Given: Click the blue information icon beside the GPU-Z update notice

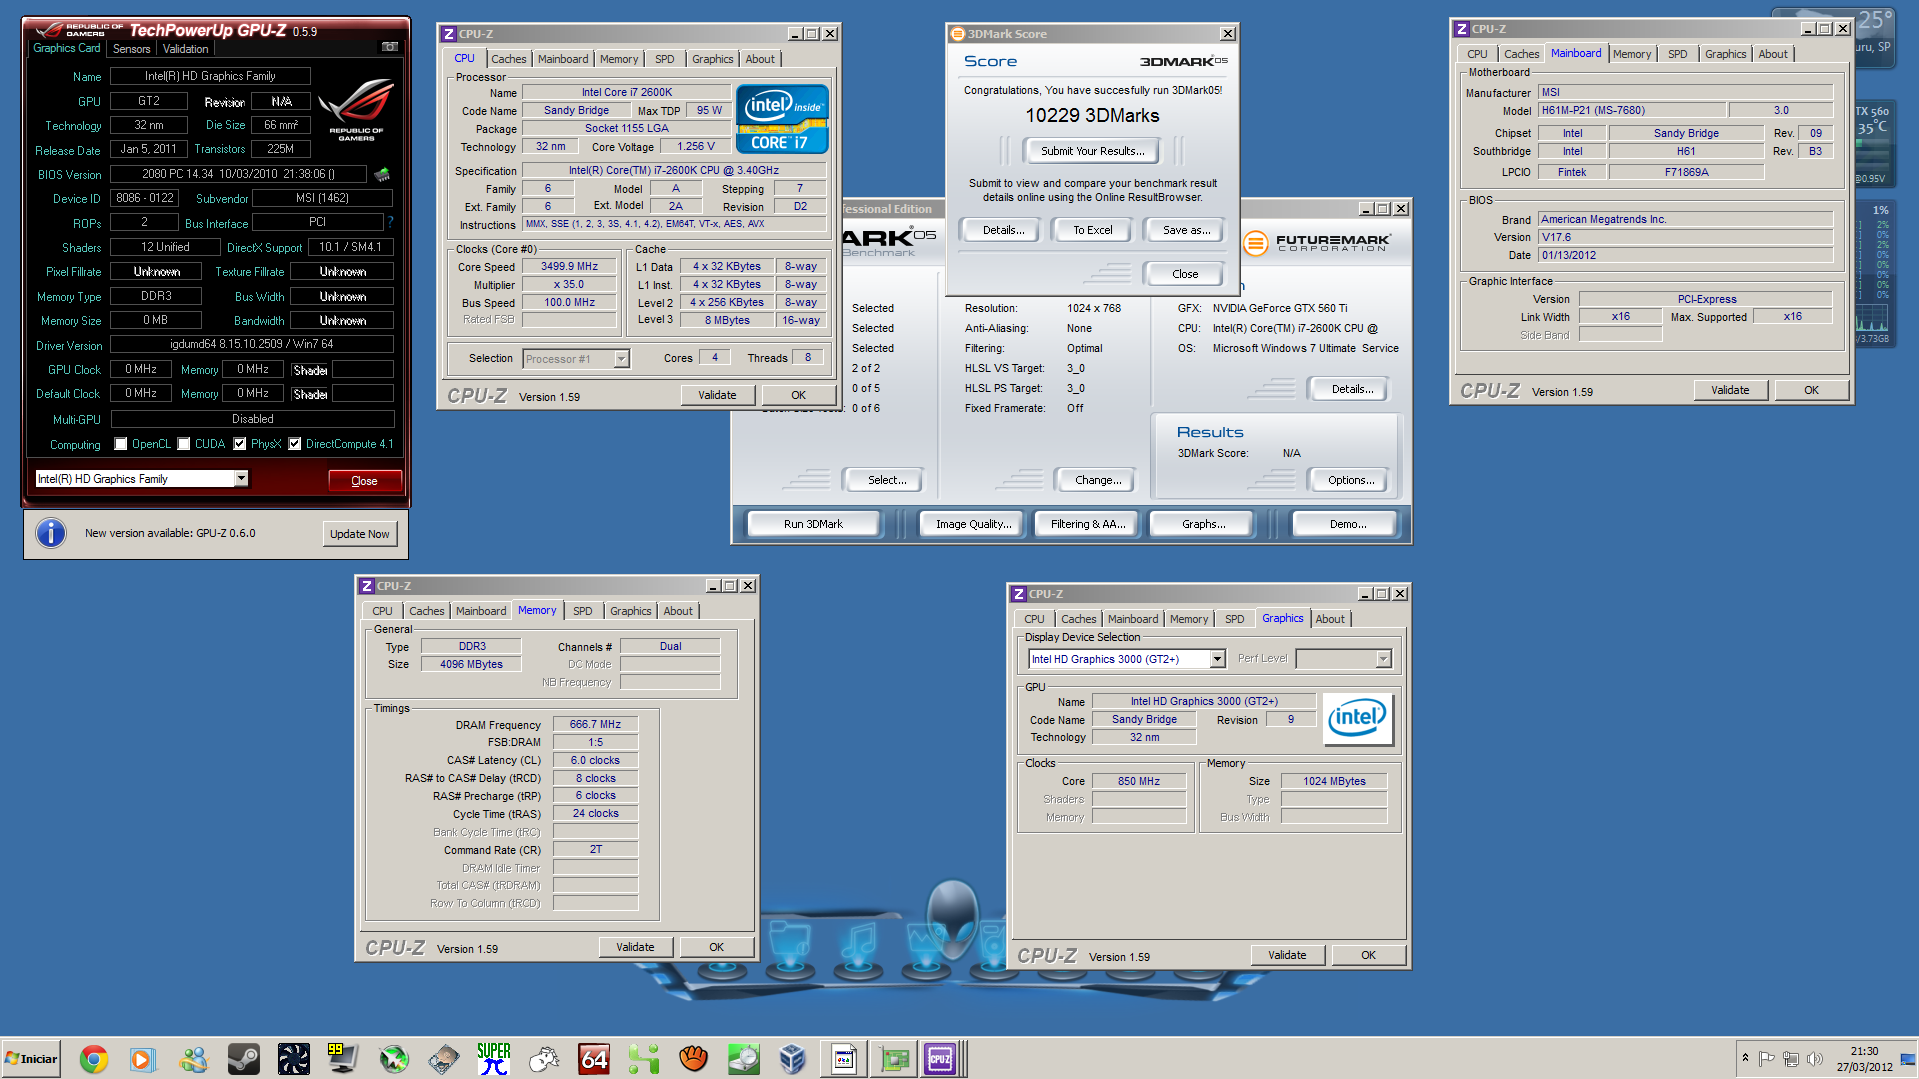Looking at the screenshot, I should click(x=51, y=533).
